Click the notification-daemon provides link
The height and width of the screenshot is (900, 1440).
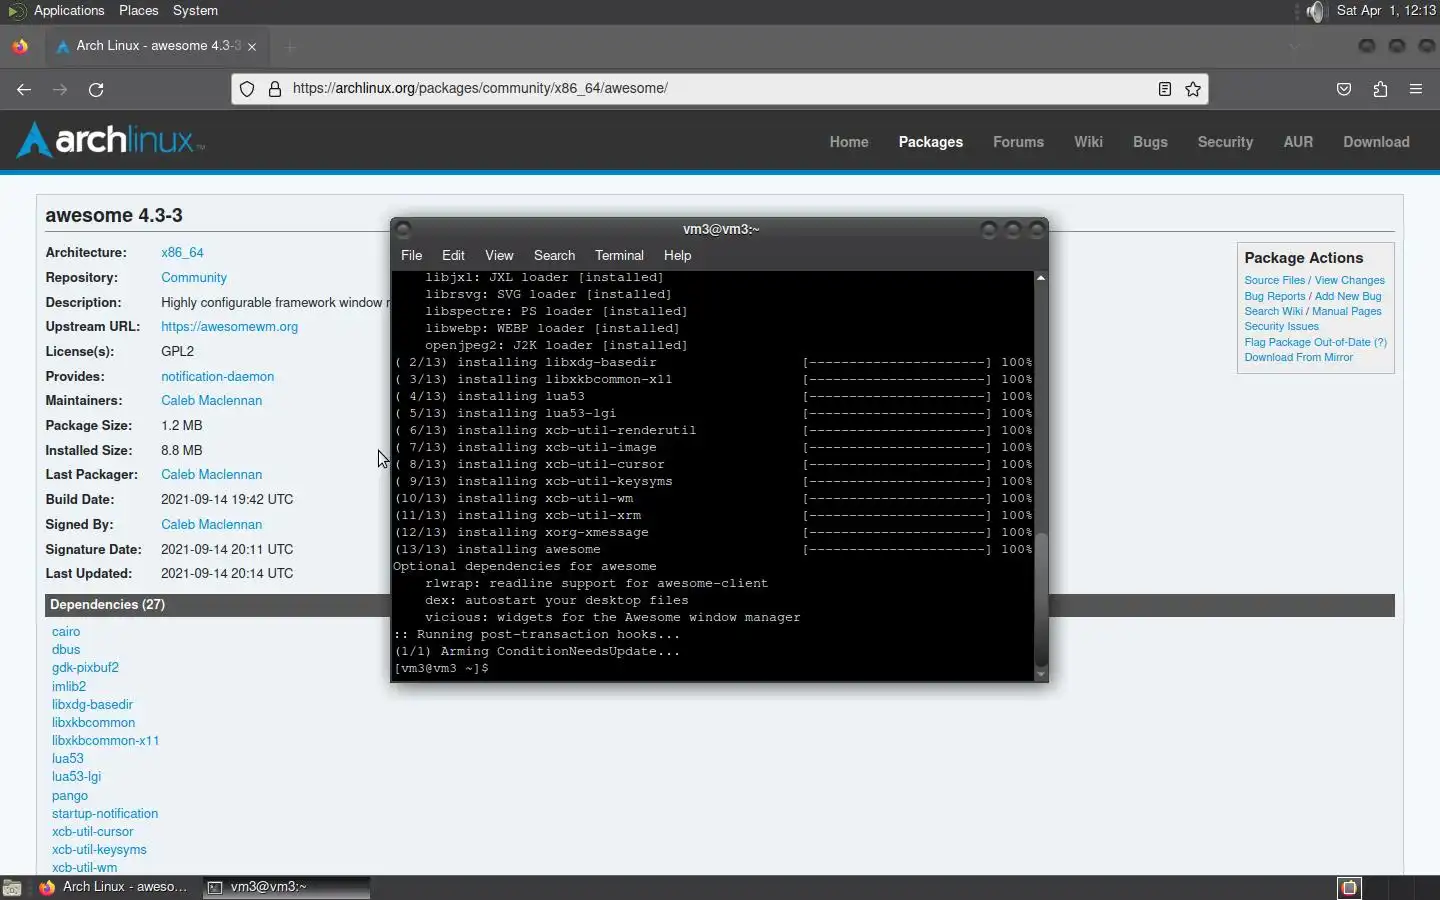217,377
